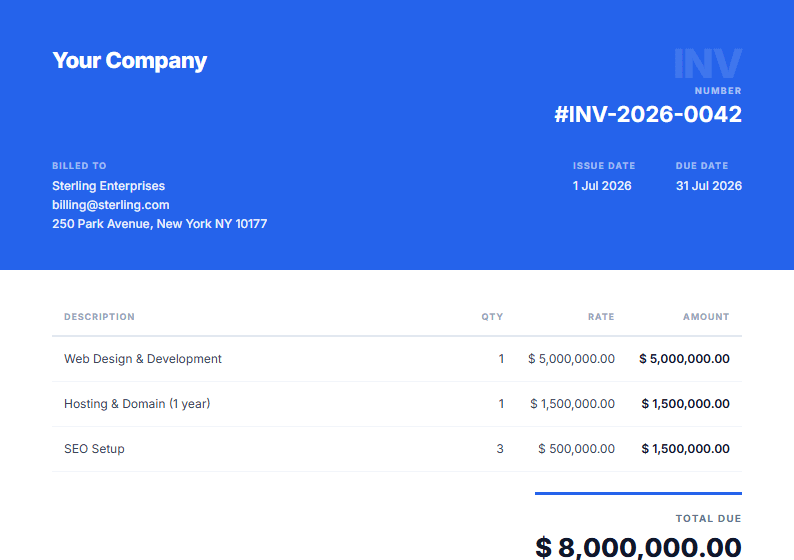
Task: Click the billing@sterling.com email address
Action: tap(110, 205)
